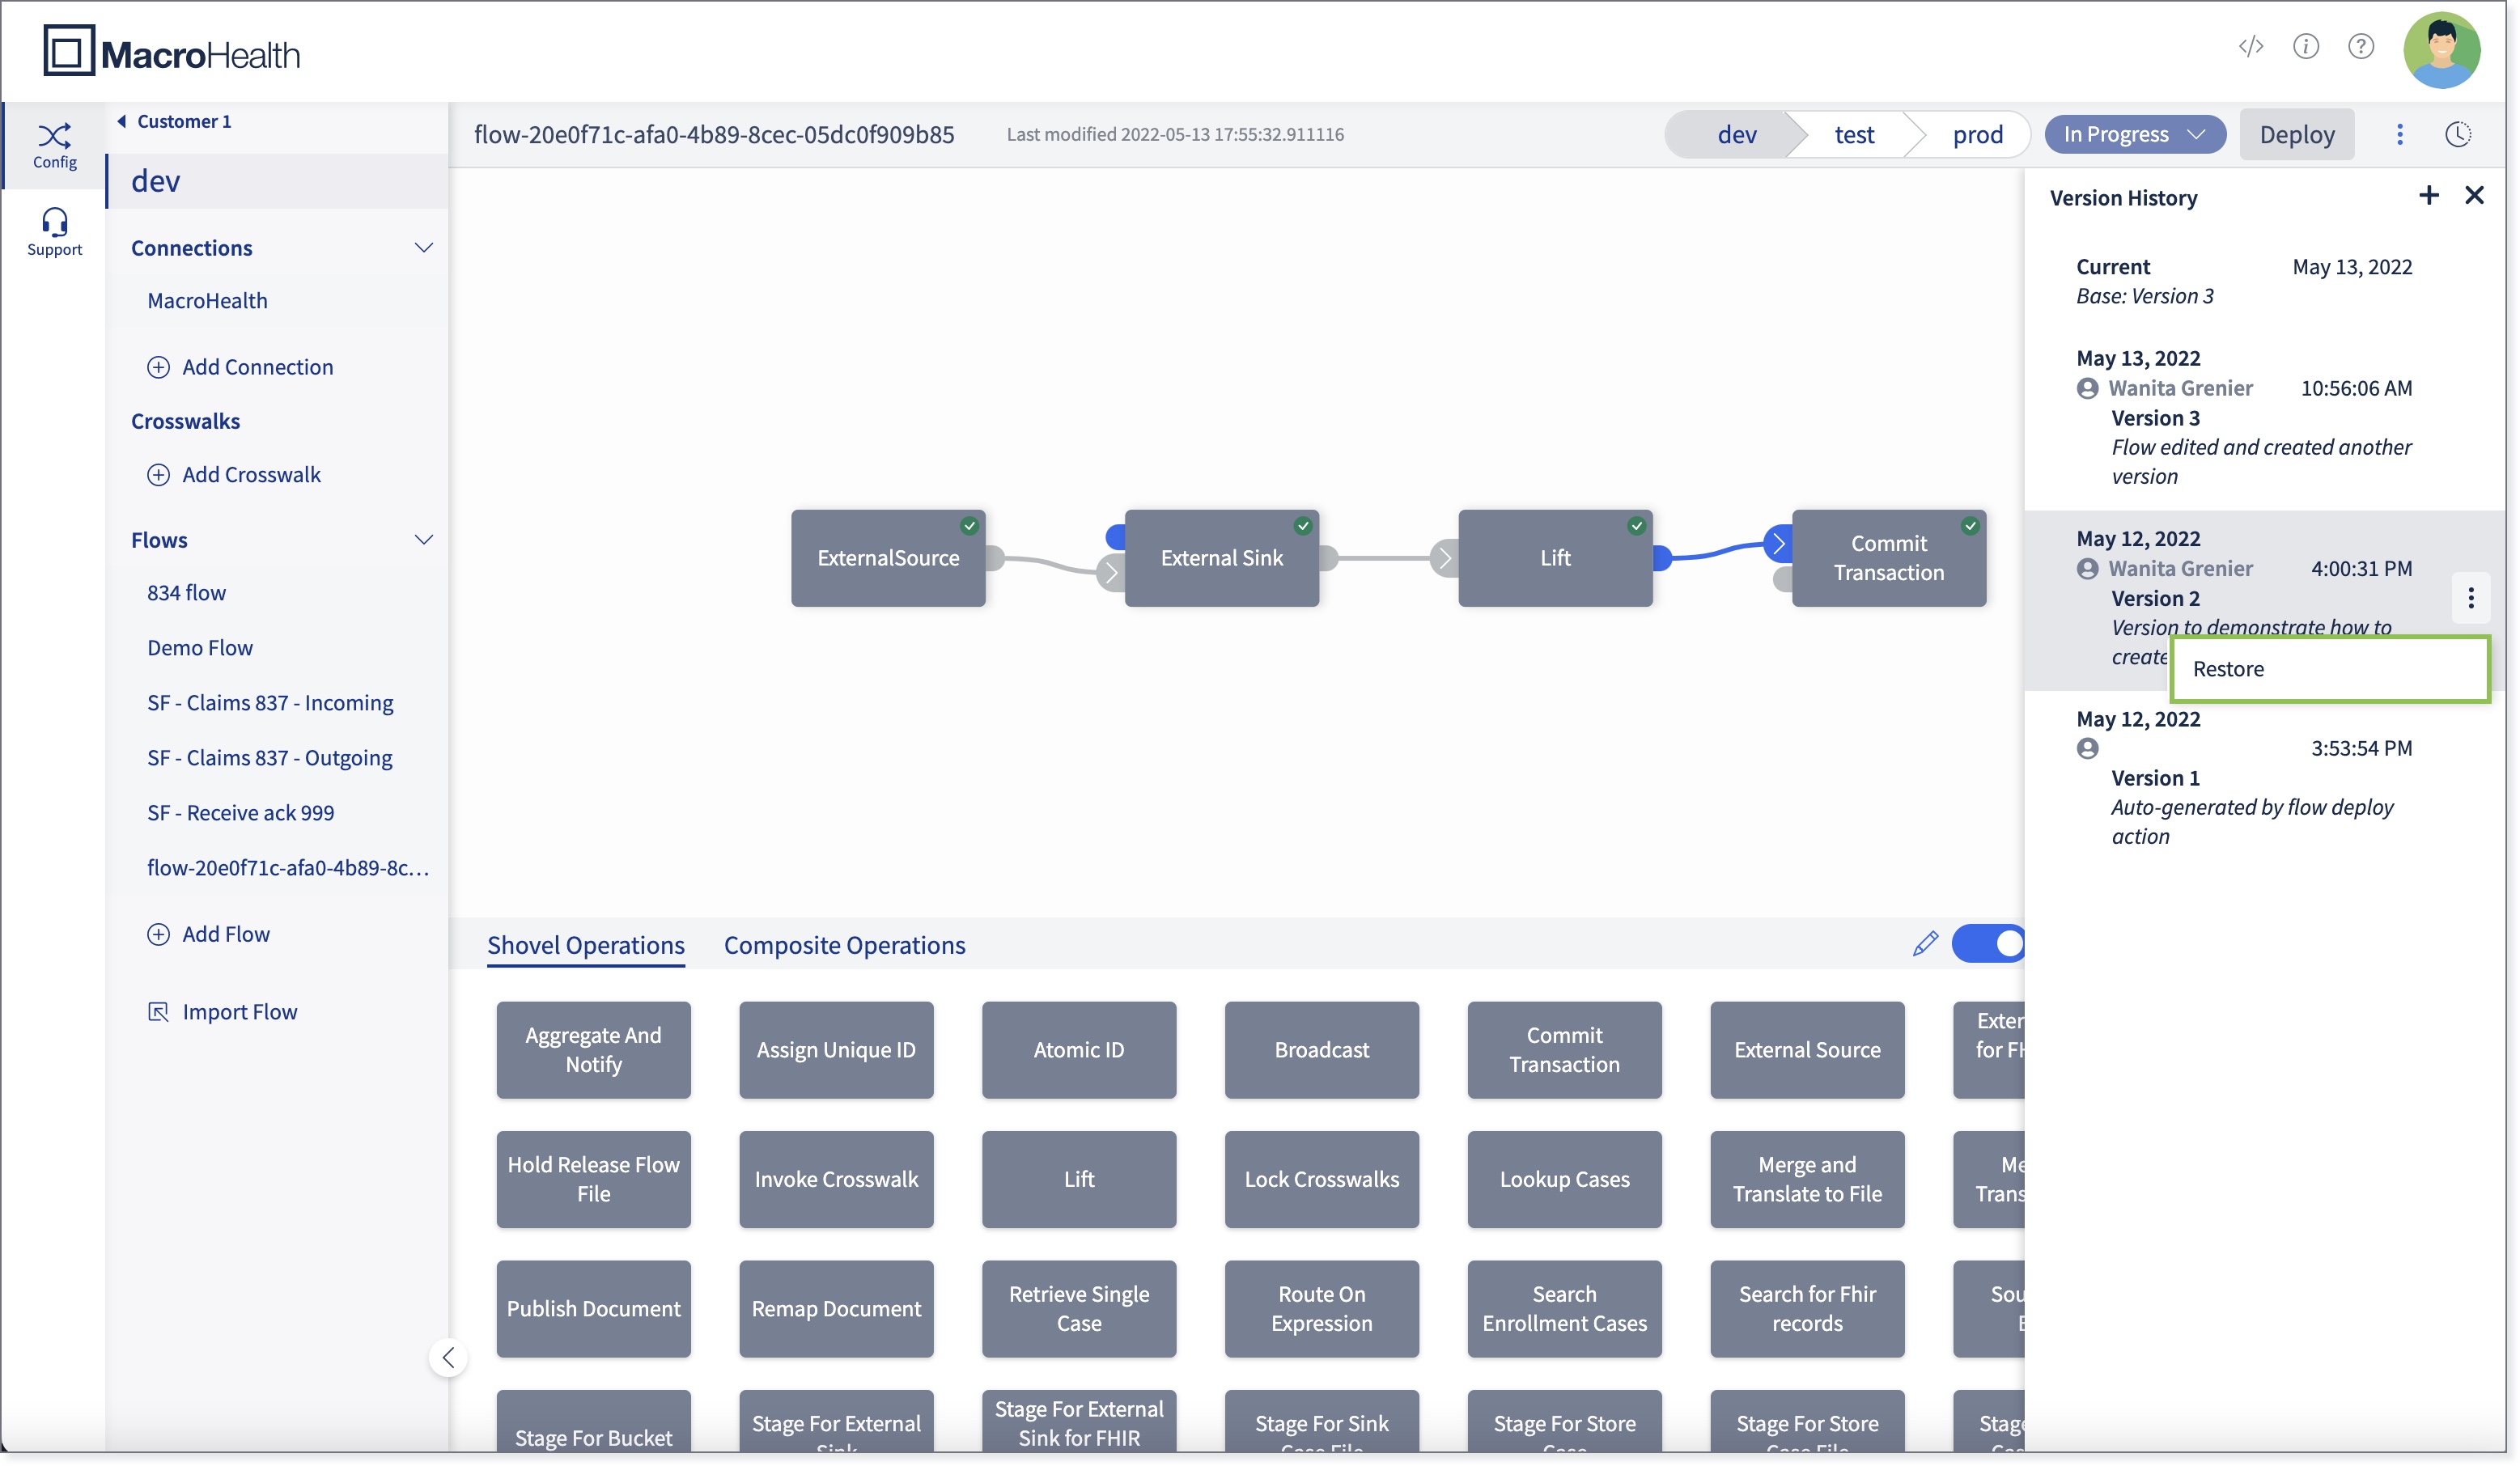The image size is (2520, 1466).
Task: Toggle the operations panel switch
Action: (1988, 943)
